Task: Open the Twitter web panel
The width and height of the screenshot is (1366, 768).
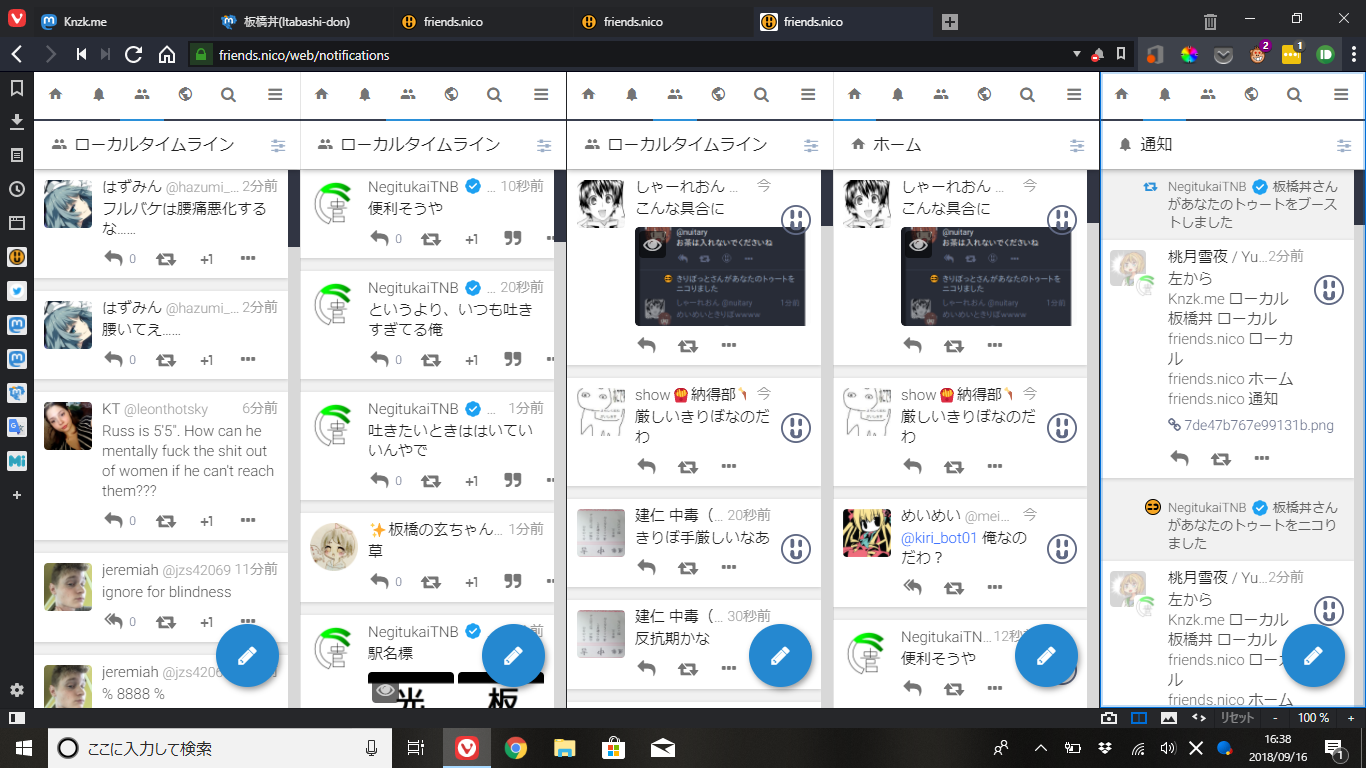Action: 17,291
